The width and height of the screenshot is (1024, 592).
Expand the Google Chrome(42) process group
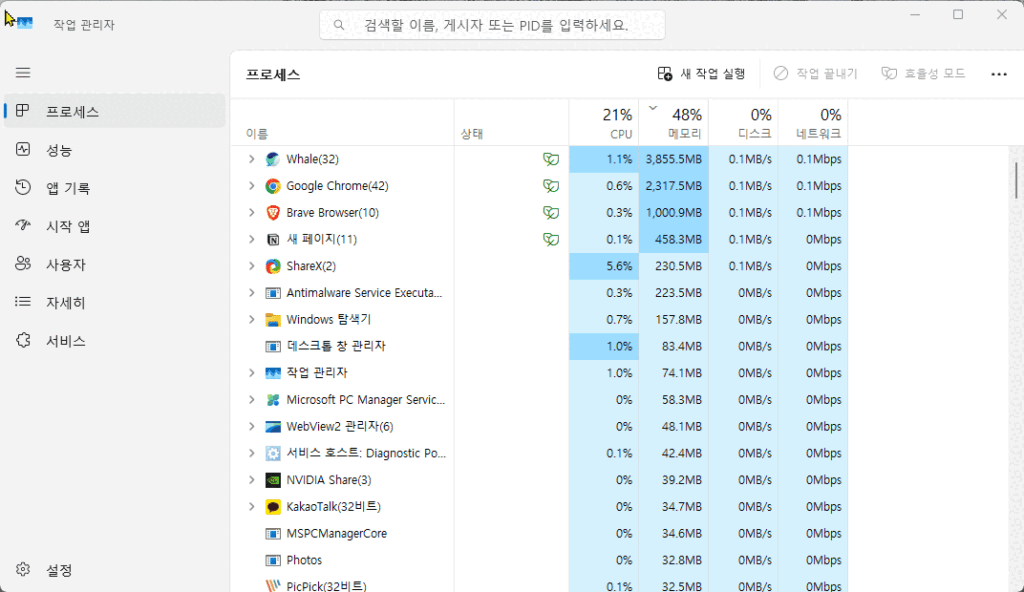251,186
